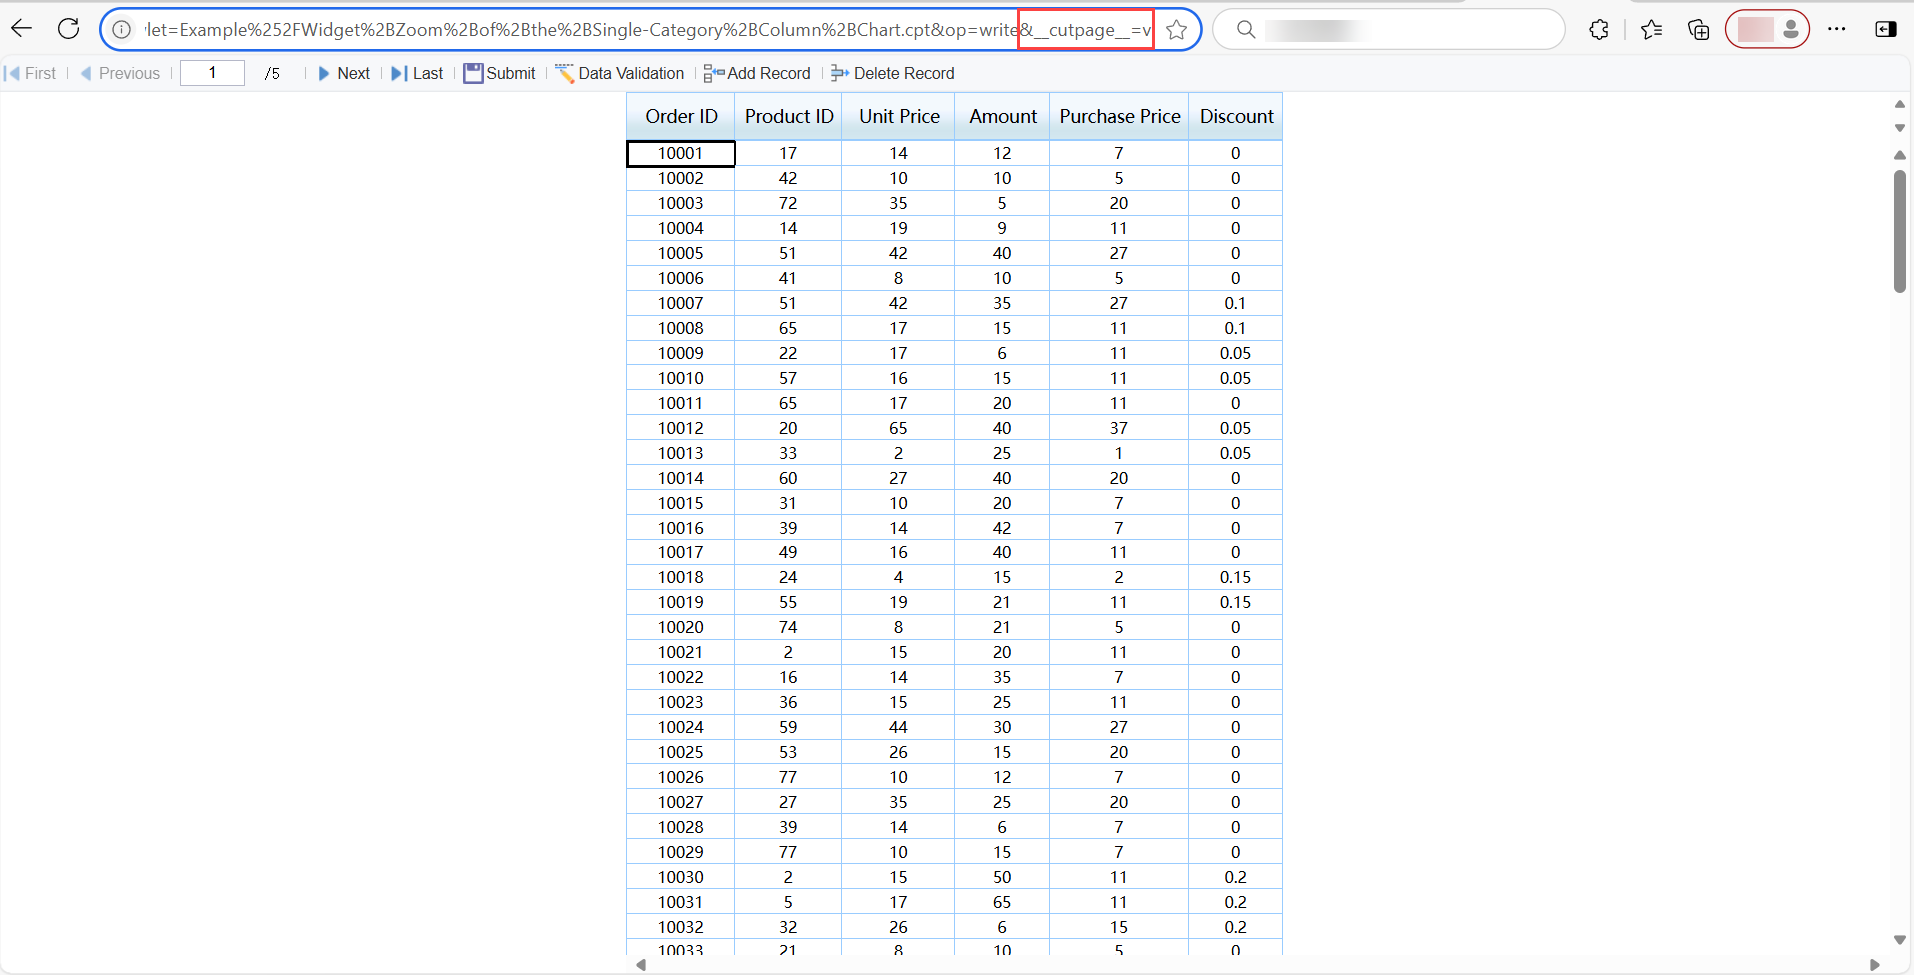Select Amount cell in order 10031 row
1914x975 pixels.
(x=1002, y=902)
